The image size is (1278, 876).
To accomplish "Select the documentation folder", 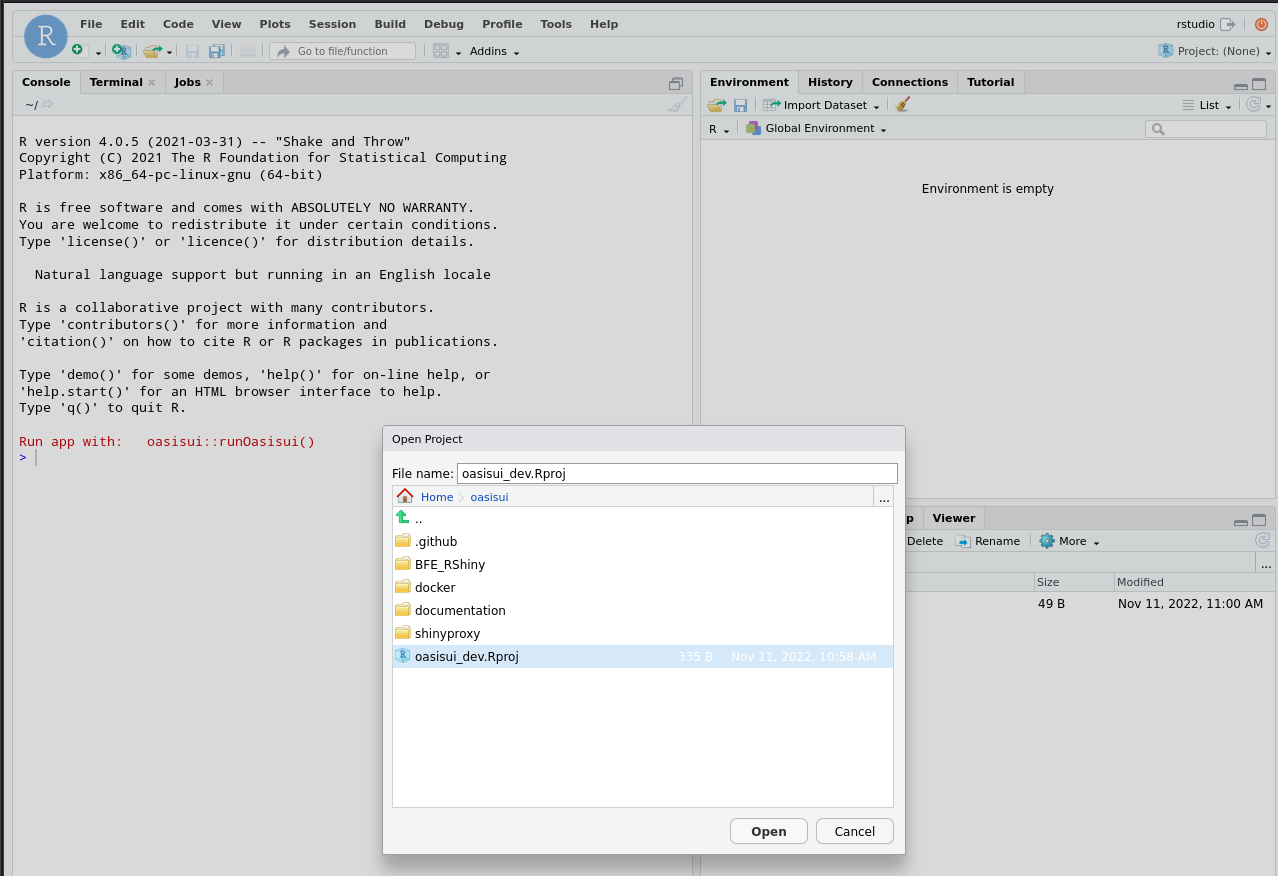I will coord(643,610).
